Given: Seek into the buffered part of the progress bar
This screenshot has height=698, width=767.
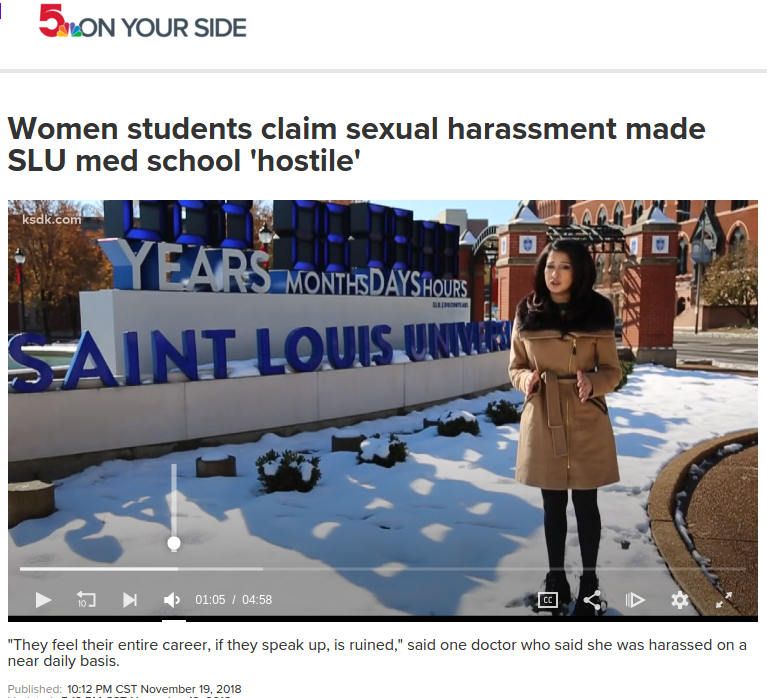Looking at the screenshot, I should click(220, 569).
